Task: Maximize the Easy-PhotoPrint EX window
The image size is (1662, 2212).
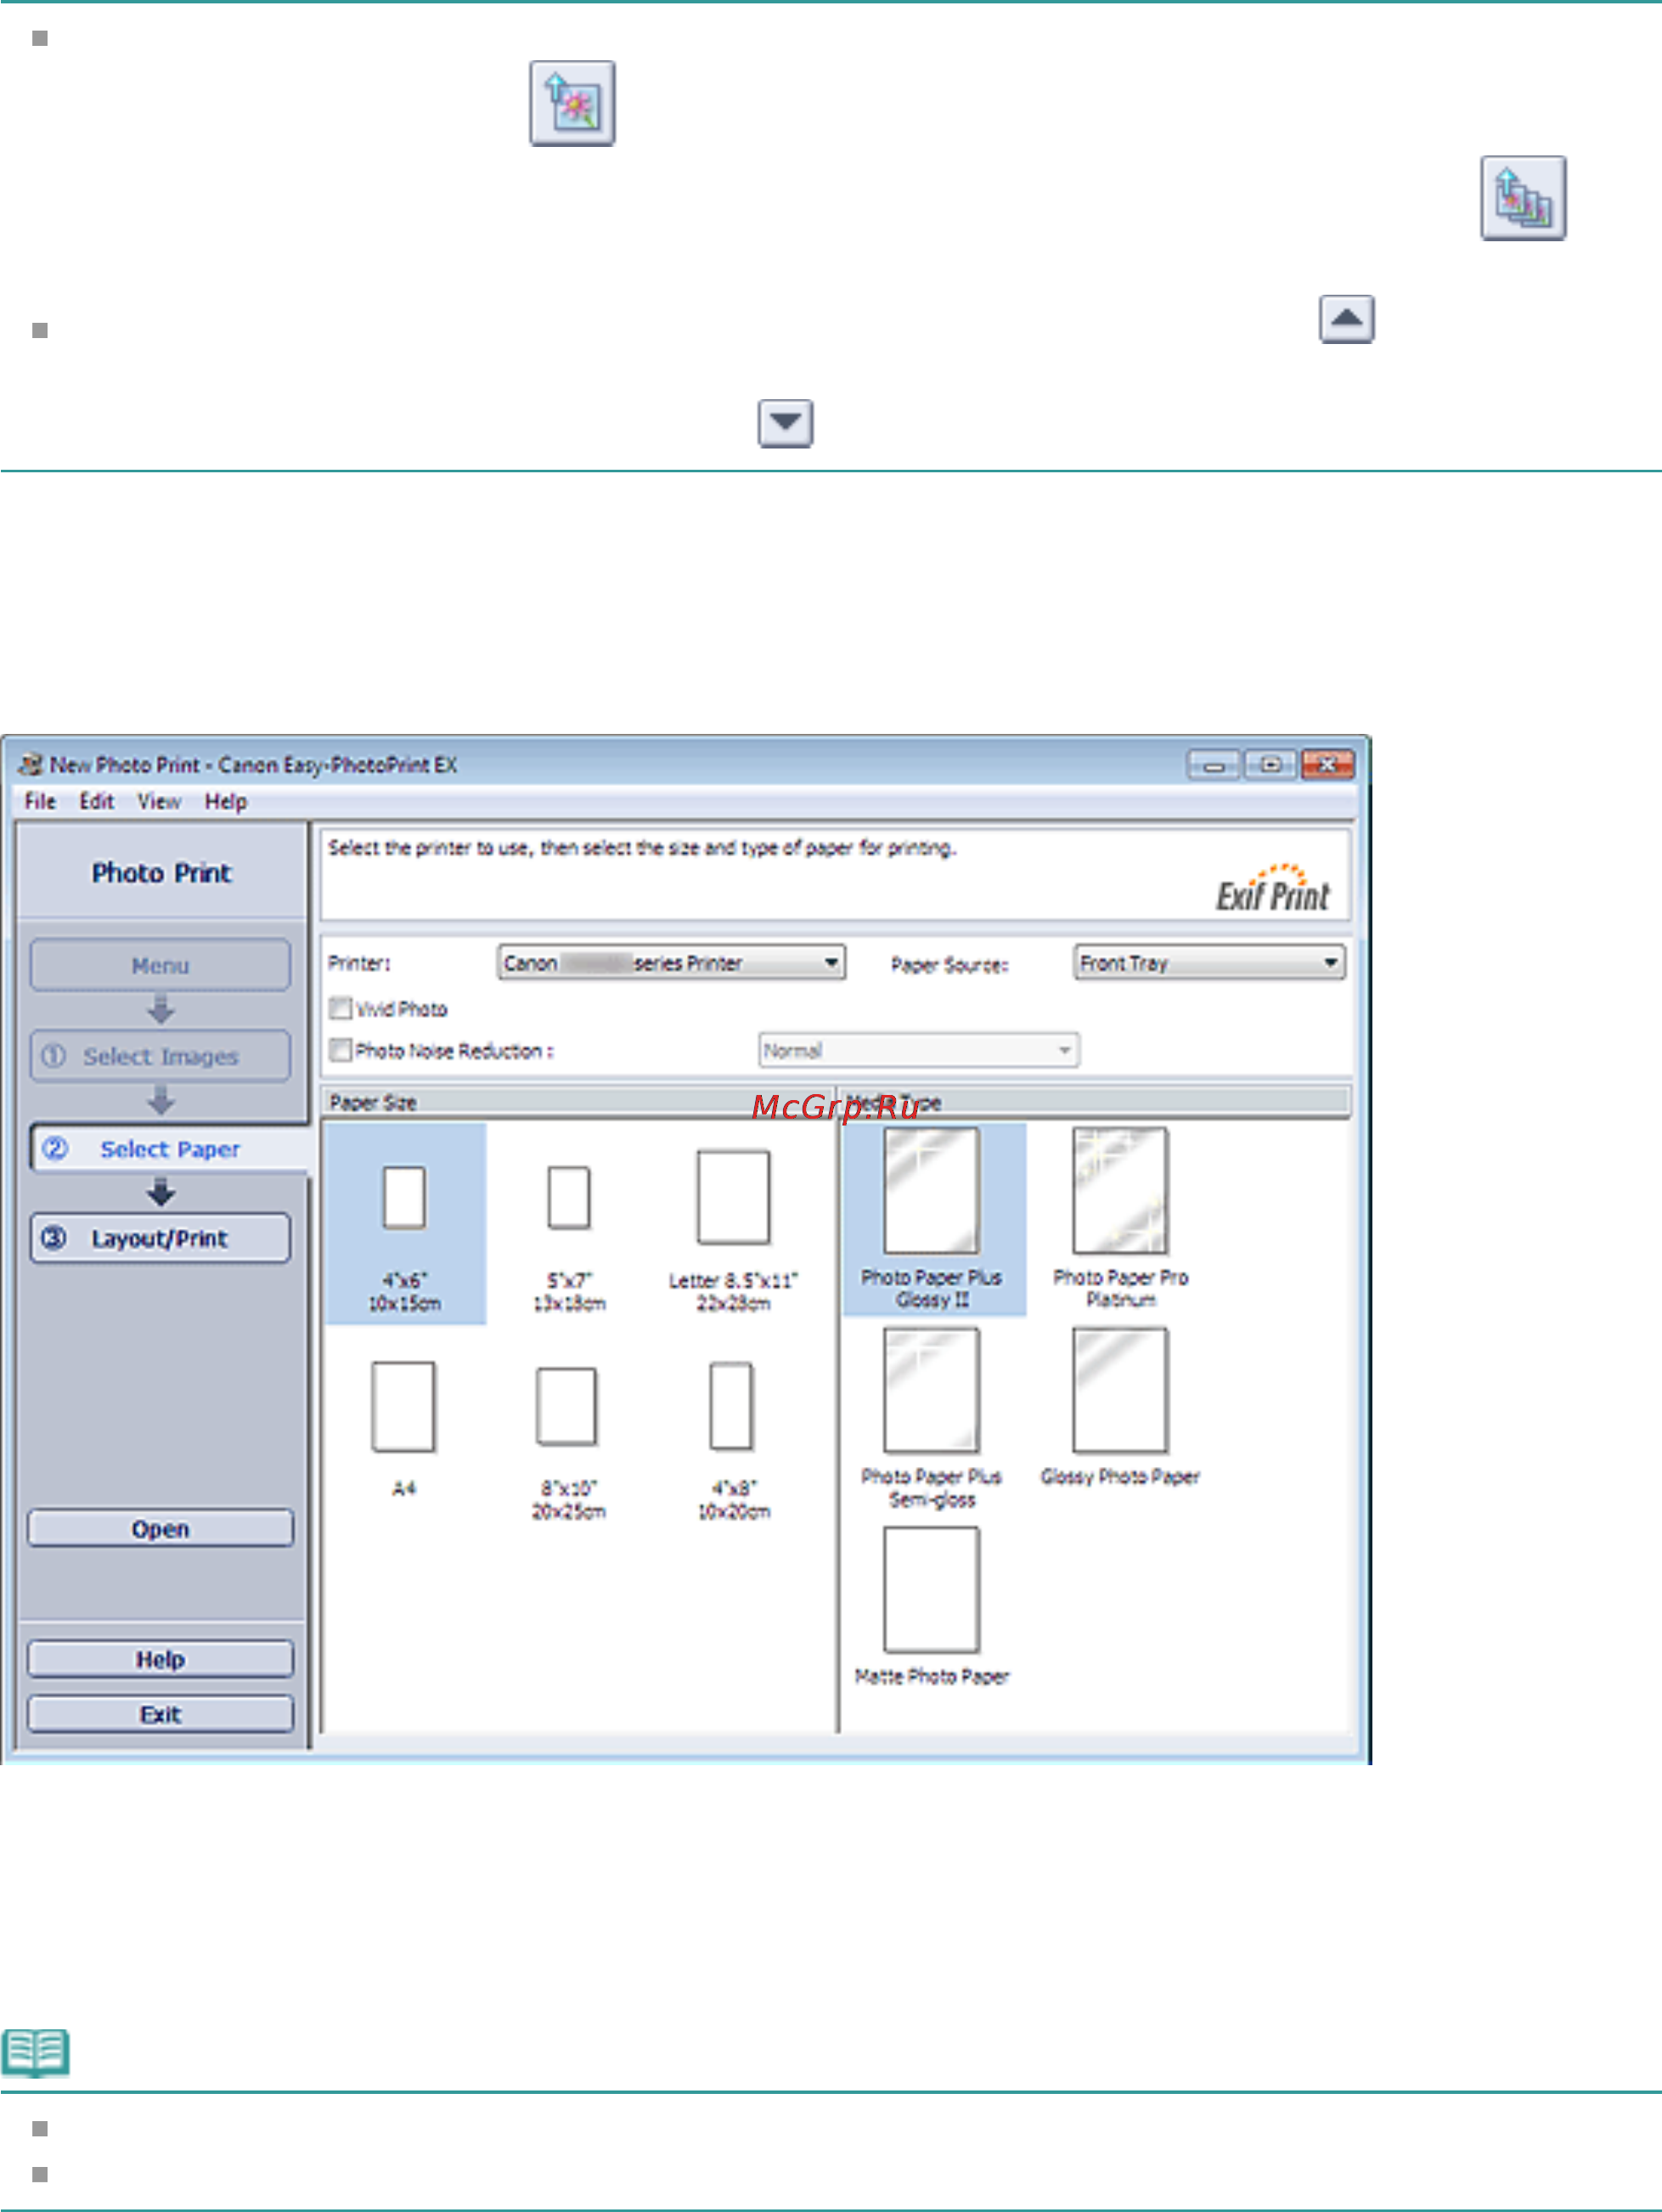Action: tap(1270, 765)
